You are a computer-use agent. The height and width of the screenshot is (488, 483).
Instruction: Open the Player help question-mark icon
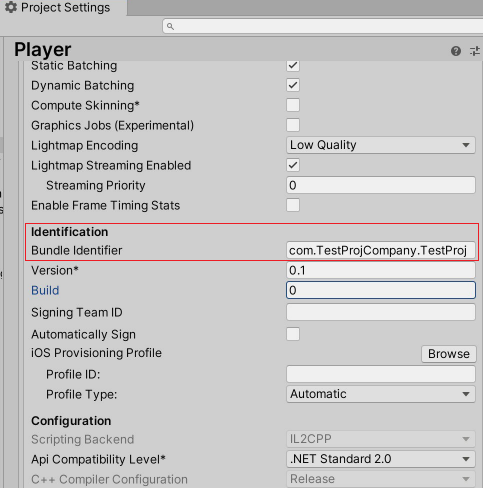[456, 51]
